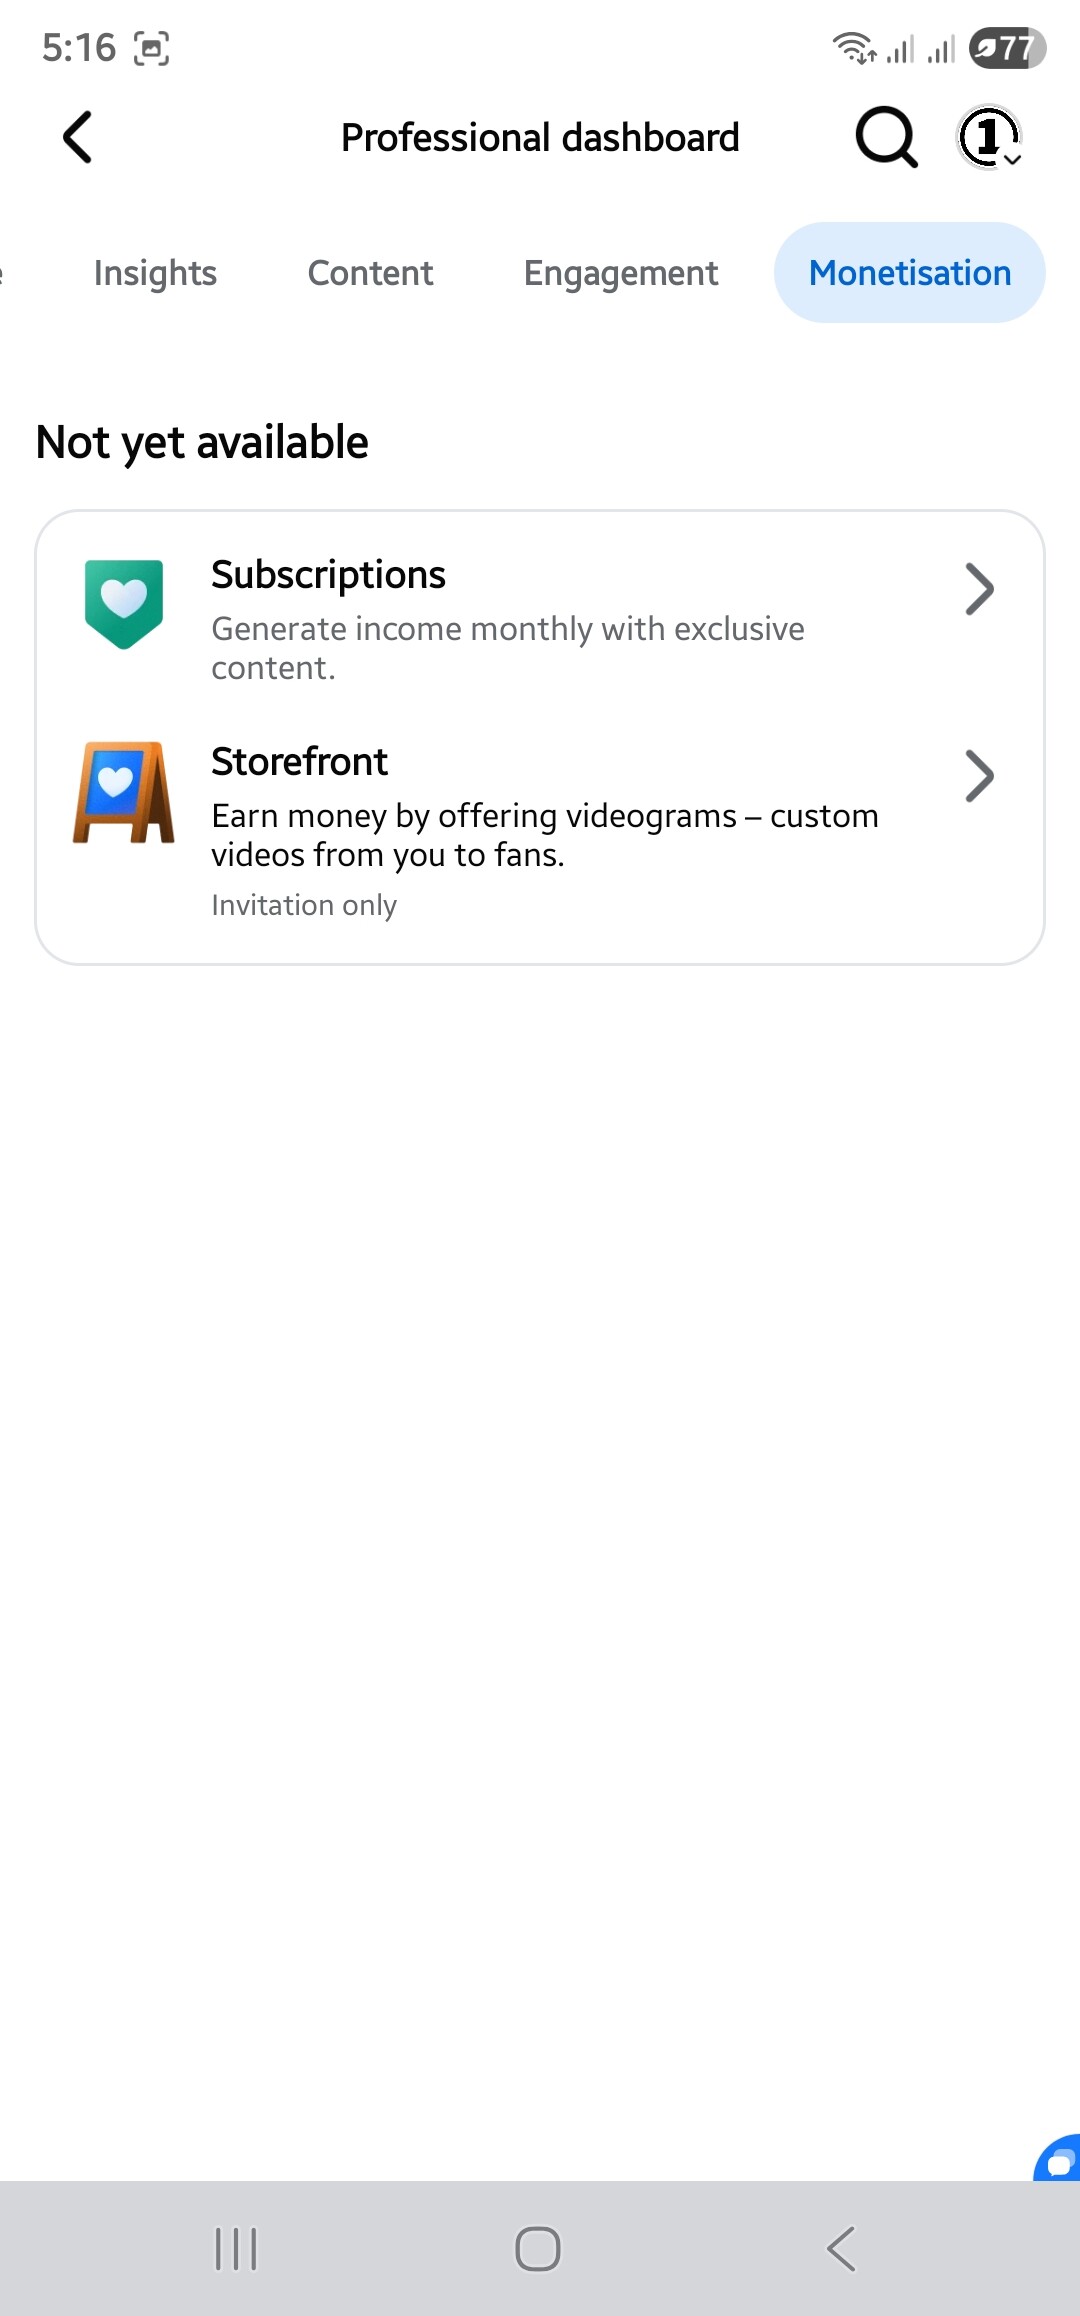This screenshot has width=1080, height=2316.
Task: Expand Storefront using its chevron
Action: pos(979,776)
